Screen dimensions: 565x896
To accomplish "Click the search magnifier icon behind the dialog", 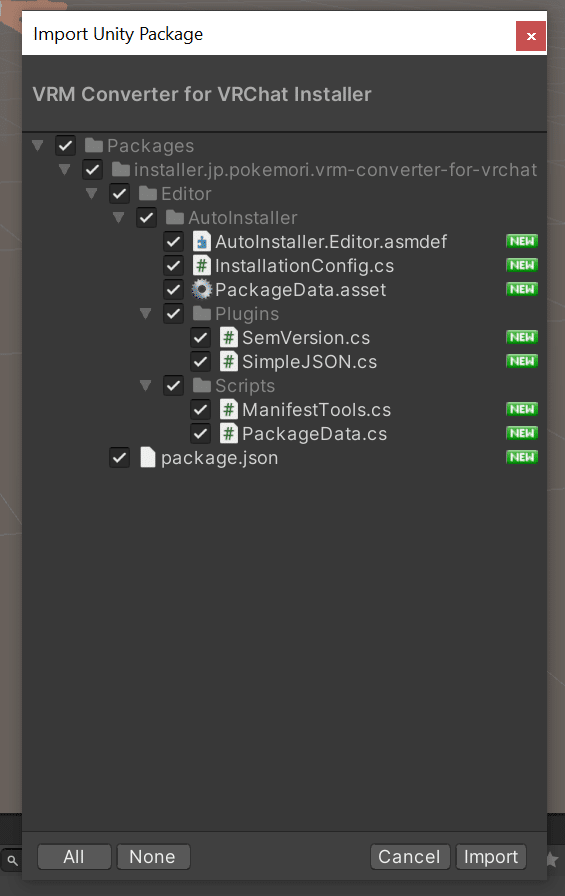I will click(x=12, y=860).
